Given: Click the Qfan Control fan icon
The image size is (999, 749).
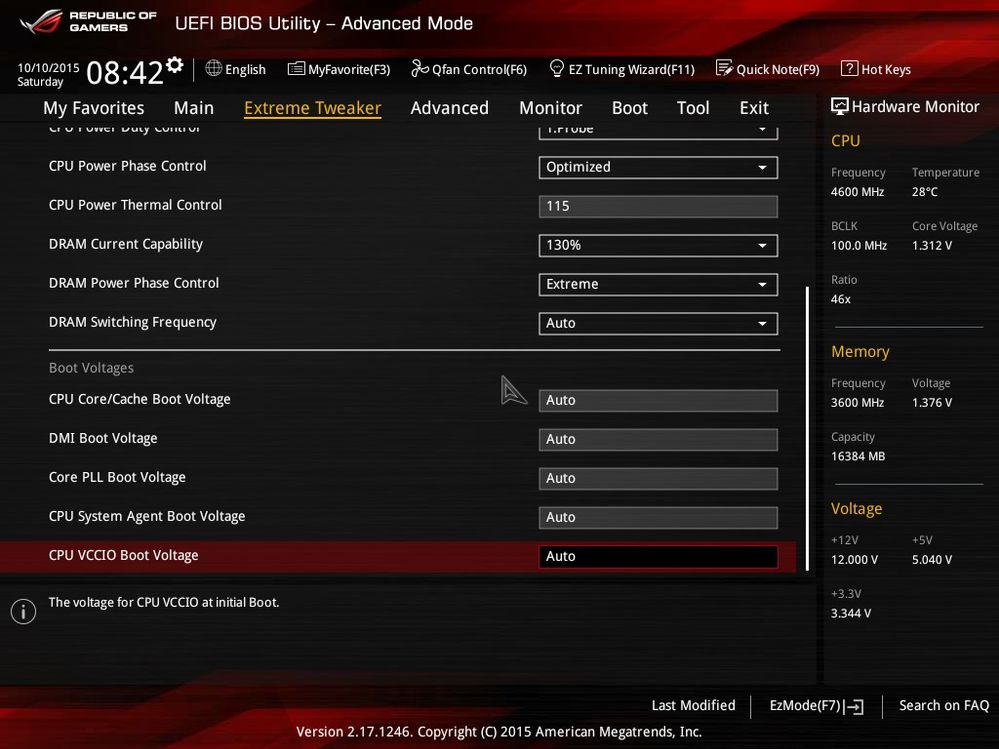Looking at the screenshot, I should tap(420, 68).
